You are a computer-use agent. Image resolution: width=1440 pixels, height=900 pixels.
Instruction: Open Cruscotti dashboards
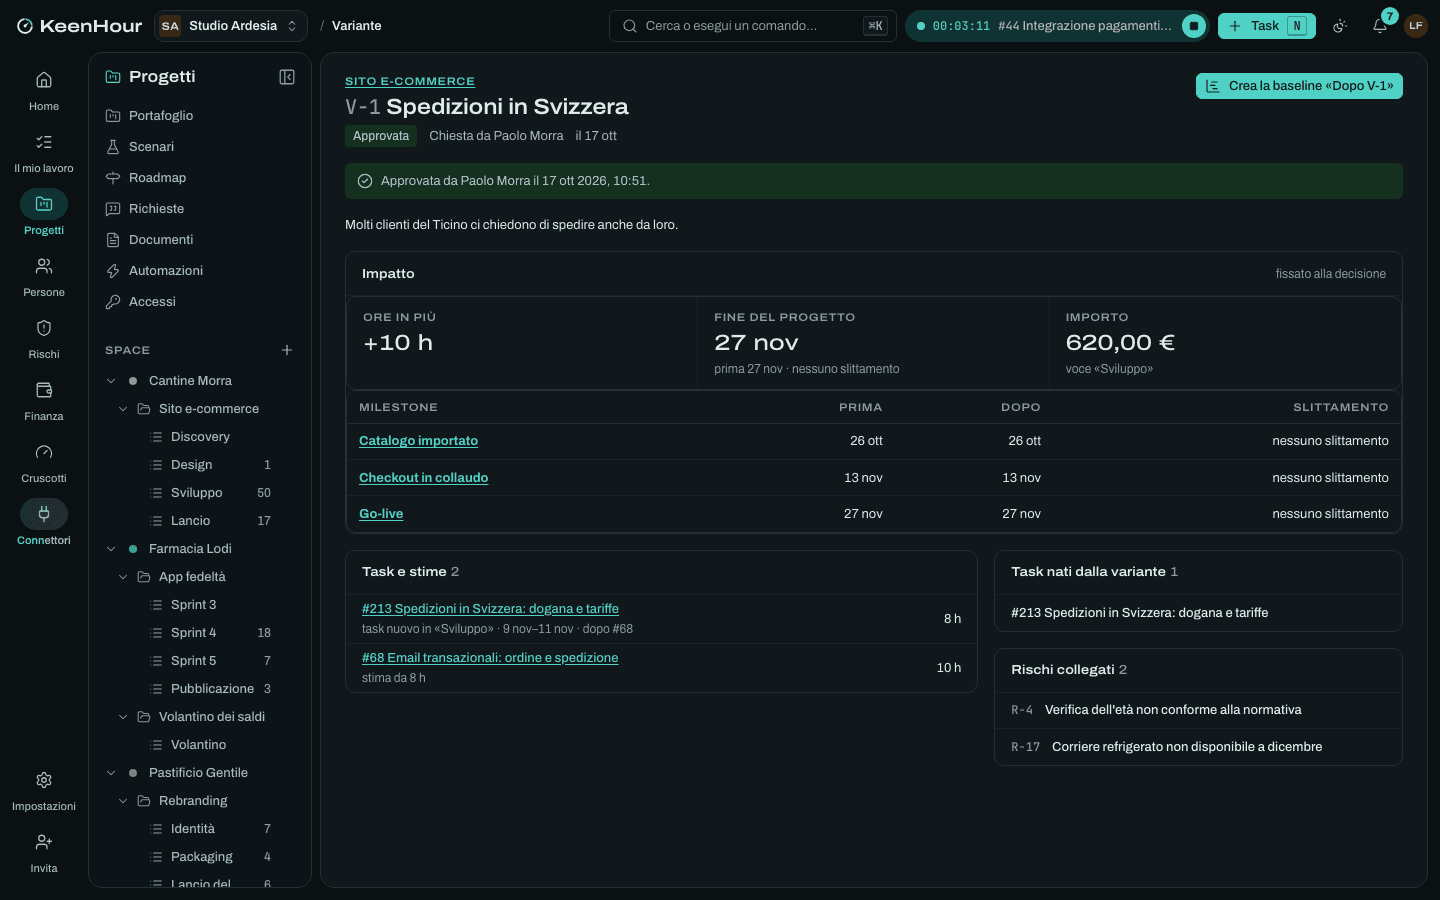pos(44,463)
